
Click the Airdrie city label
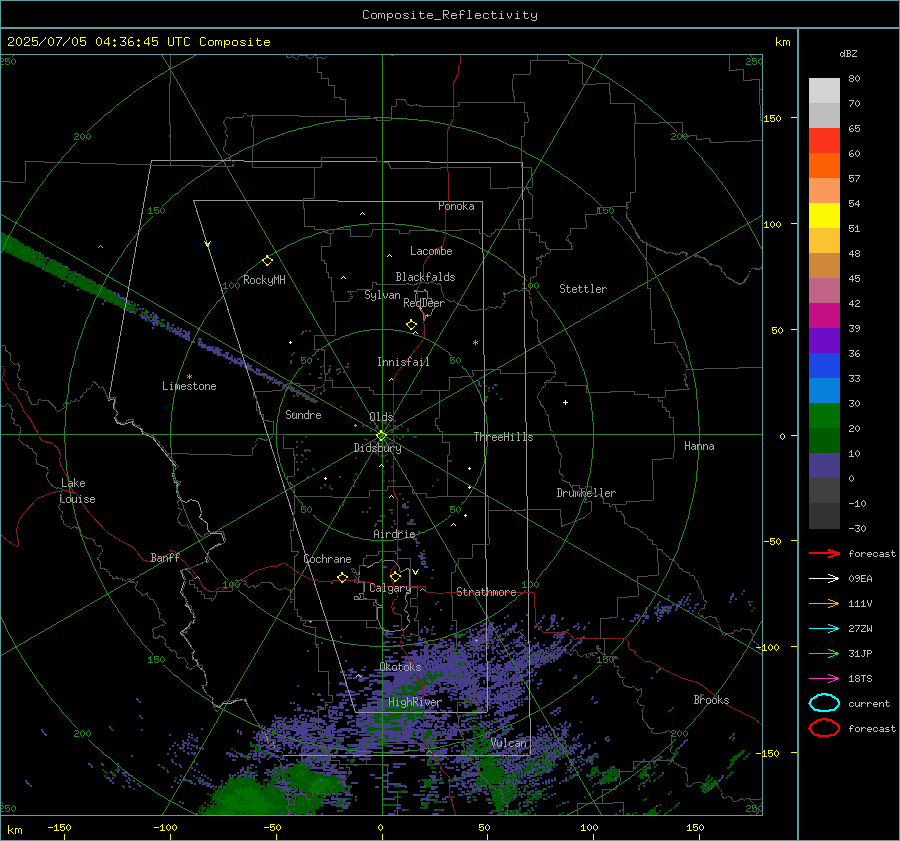394,534
